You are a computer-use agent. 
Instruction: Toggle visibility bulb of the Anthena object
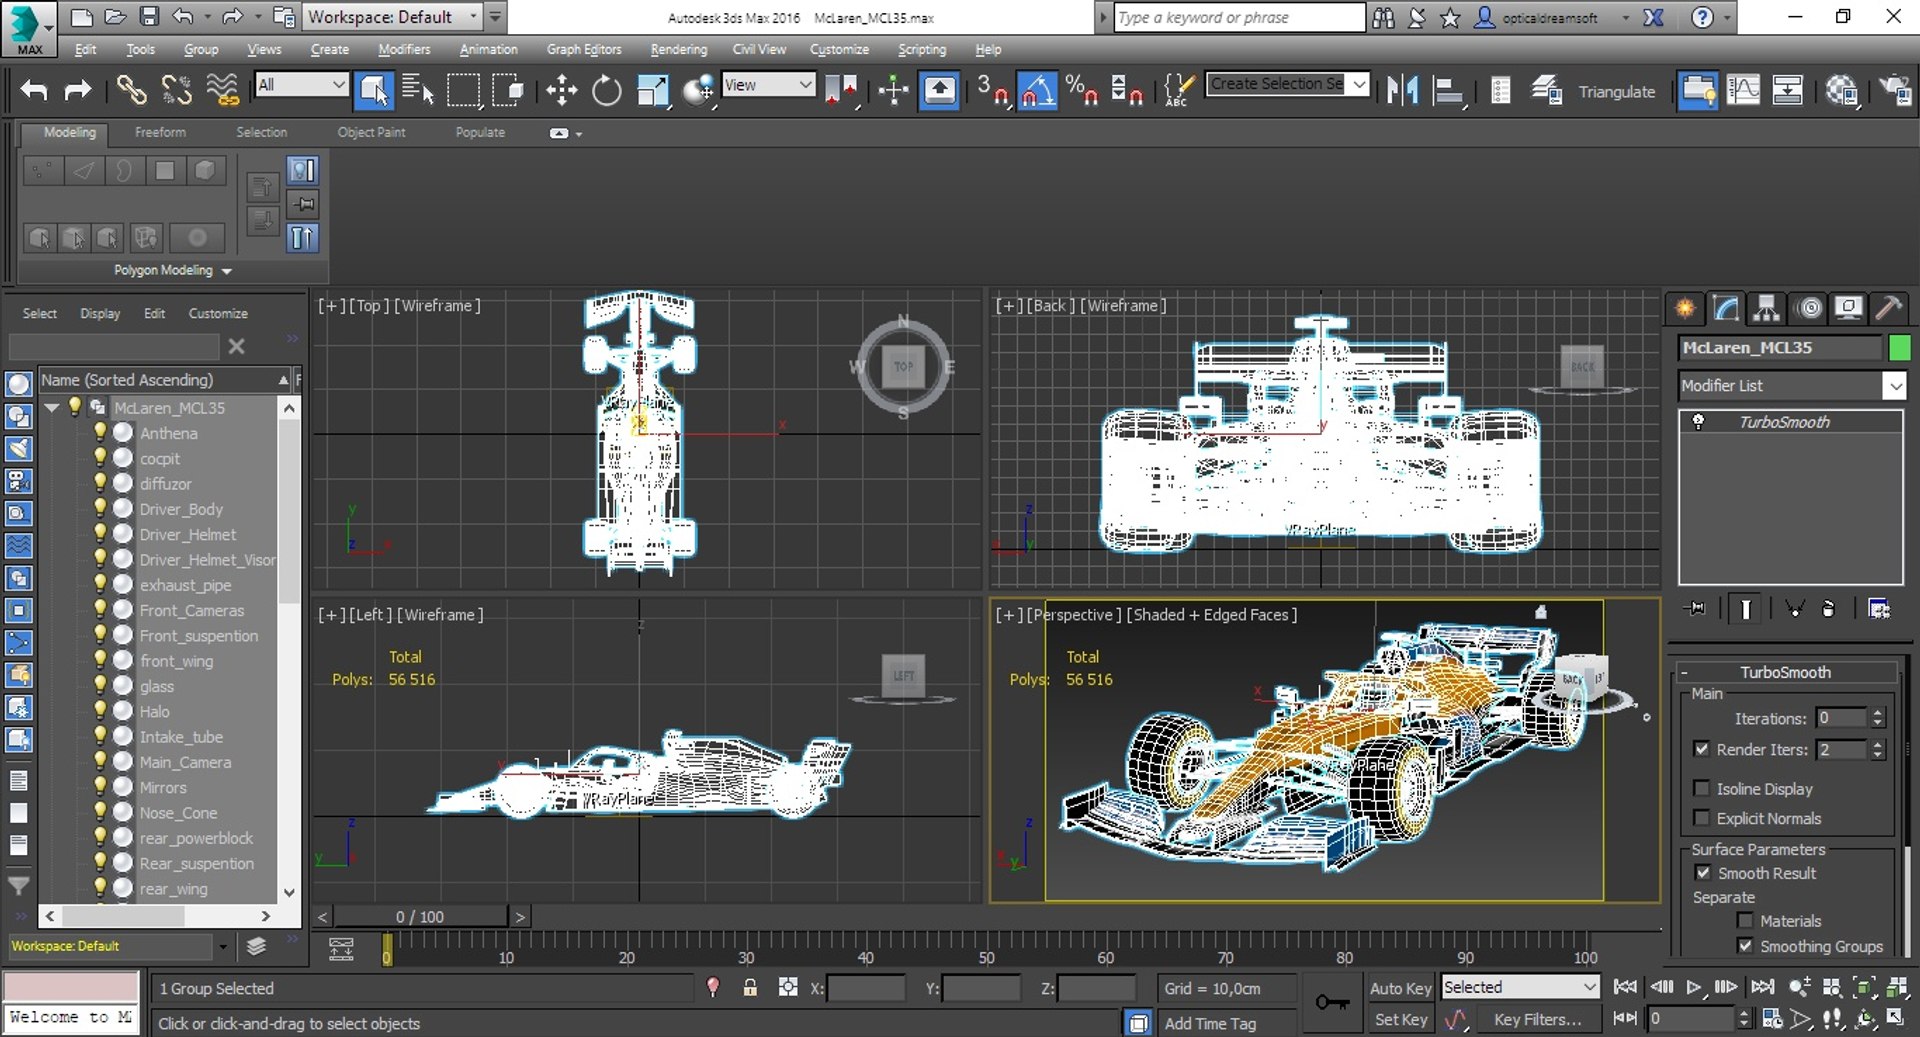point(100,432)
